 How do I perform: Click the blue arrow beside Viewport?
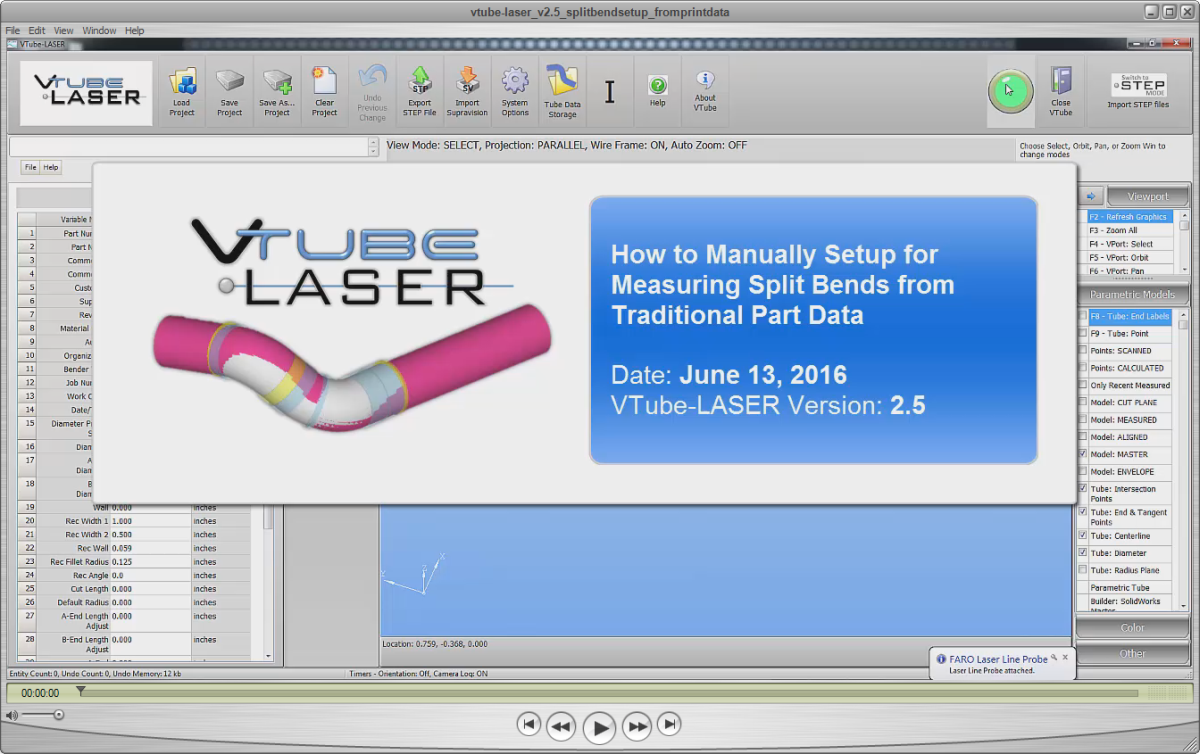[x=1091, y=196]
